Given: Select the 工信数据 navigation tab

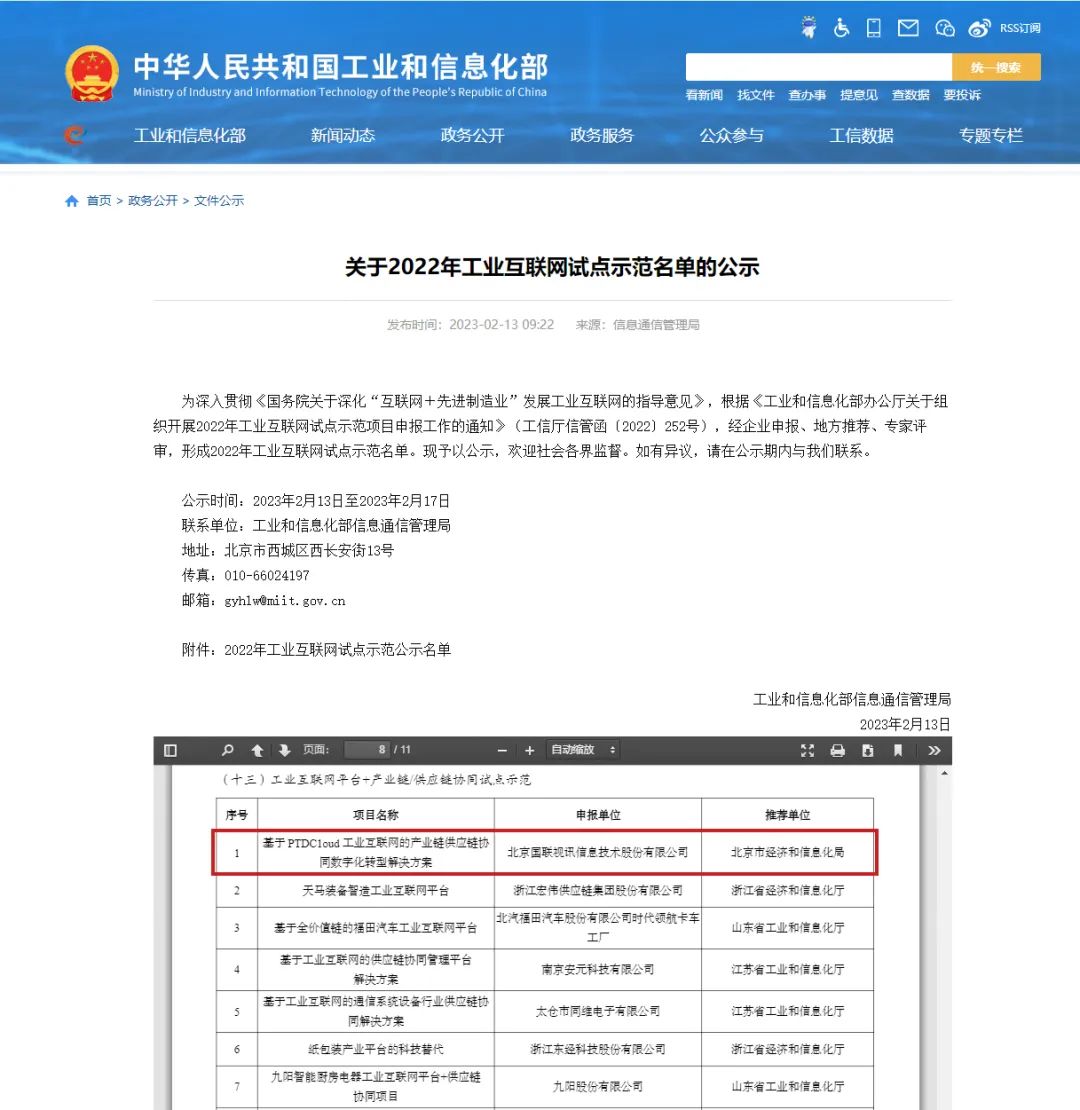Looking at the screenshot, I should [861, 135].
